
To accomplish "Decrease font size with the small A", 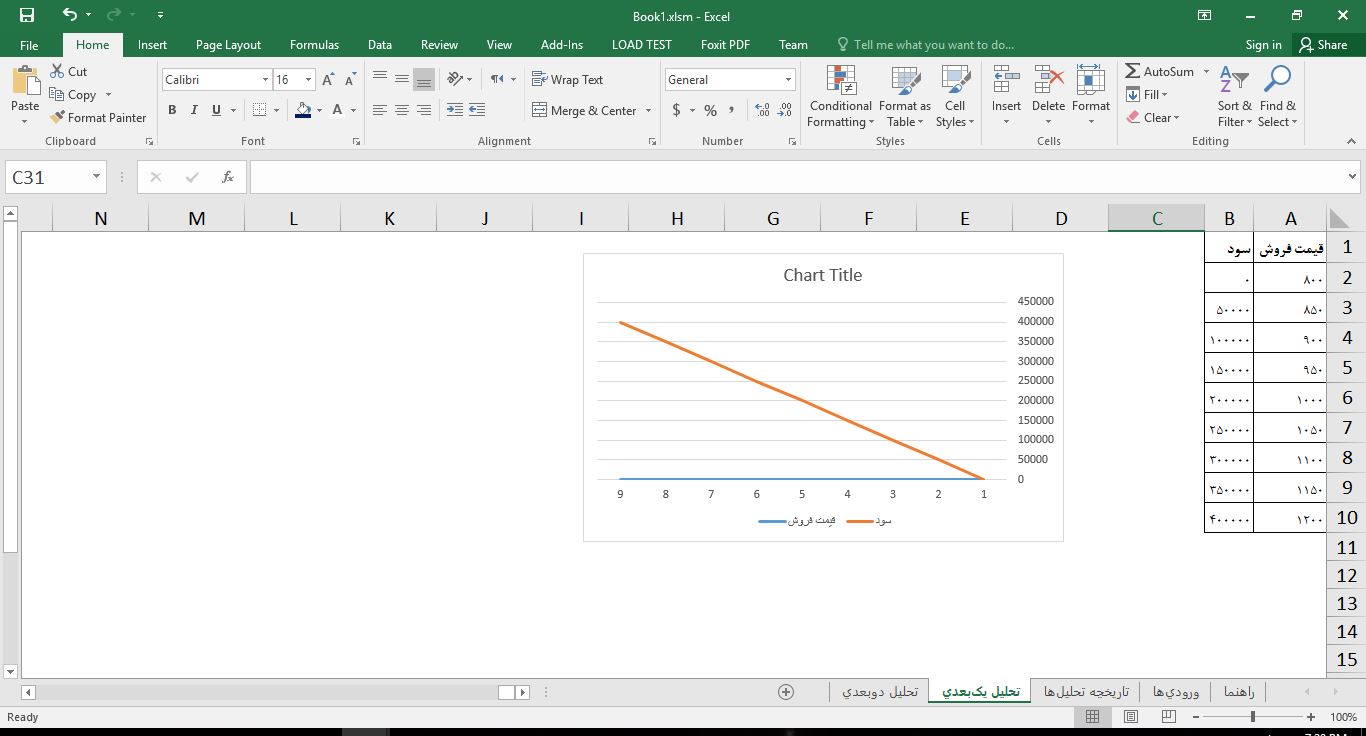I will (x=350, y=80).
